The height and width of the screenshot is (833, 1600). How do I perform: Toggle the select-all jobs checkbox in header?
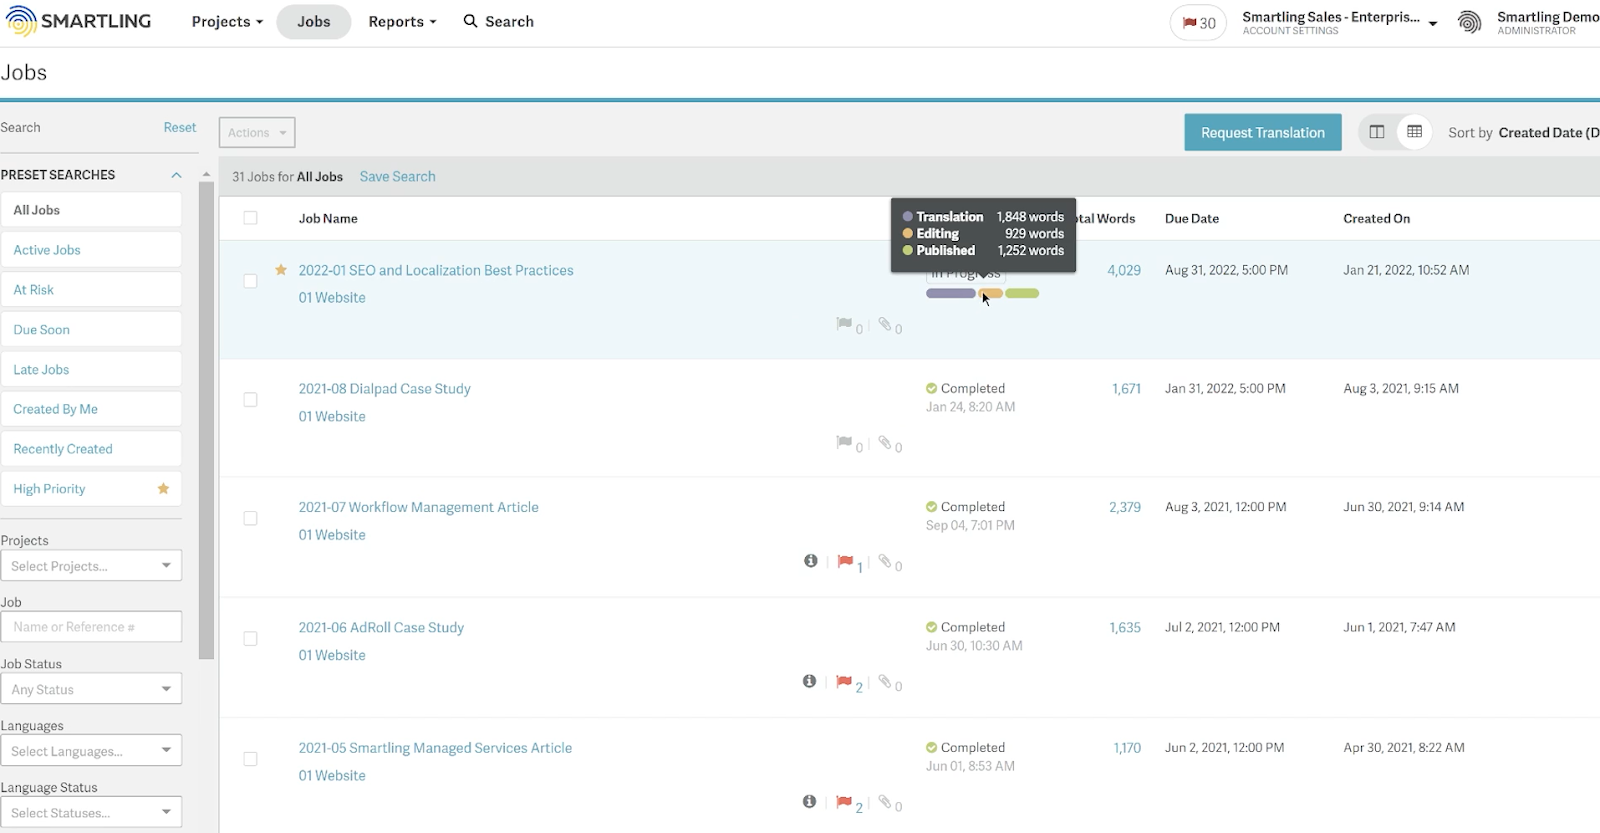(x=250, y=218)
